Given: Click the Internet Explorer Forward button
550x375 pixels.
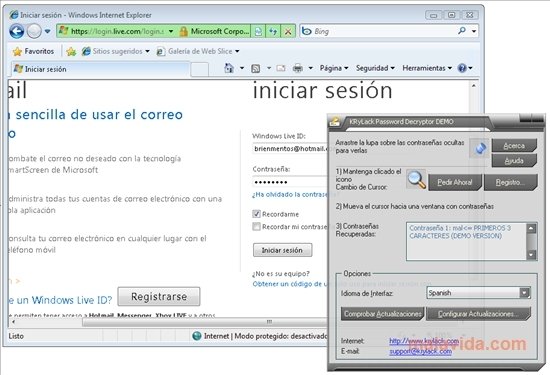Looking at the screenshot, I should pyautogui.click(x=34, y=32).
